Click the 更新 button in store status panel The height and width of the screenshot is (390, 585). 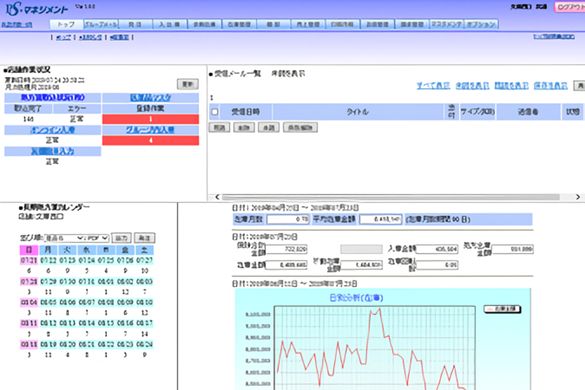click(x=187, y=84)
